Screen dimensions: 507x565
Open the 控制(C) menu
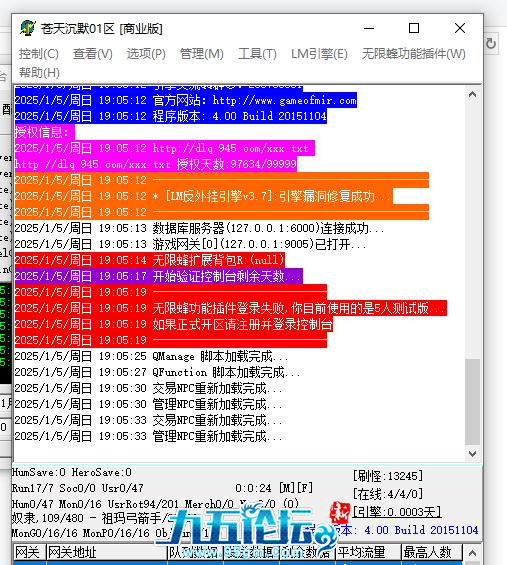(x=39, y=54)
